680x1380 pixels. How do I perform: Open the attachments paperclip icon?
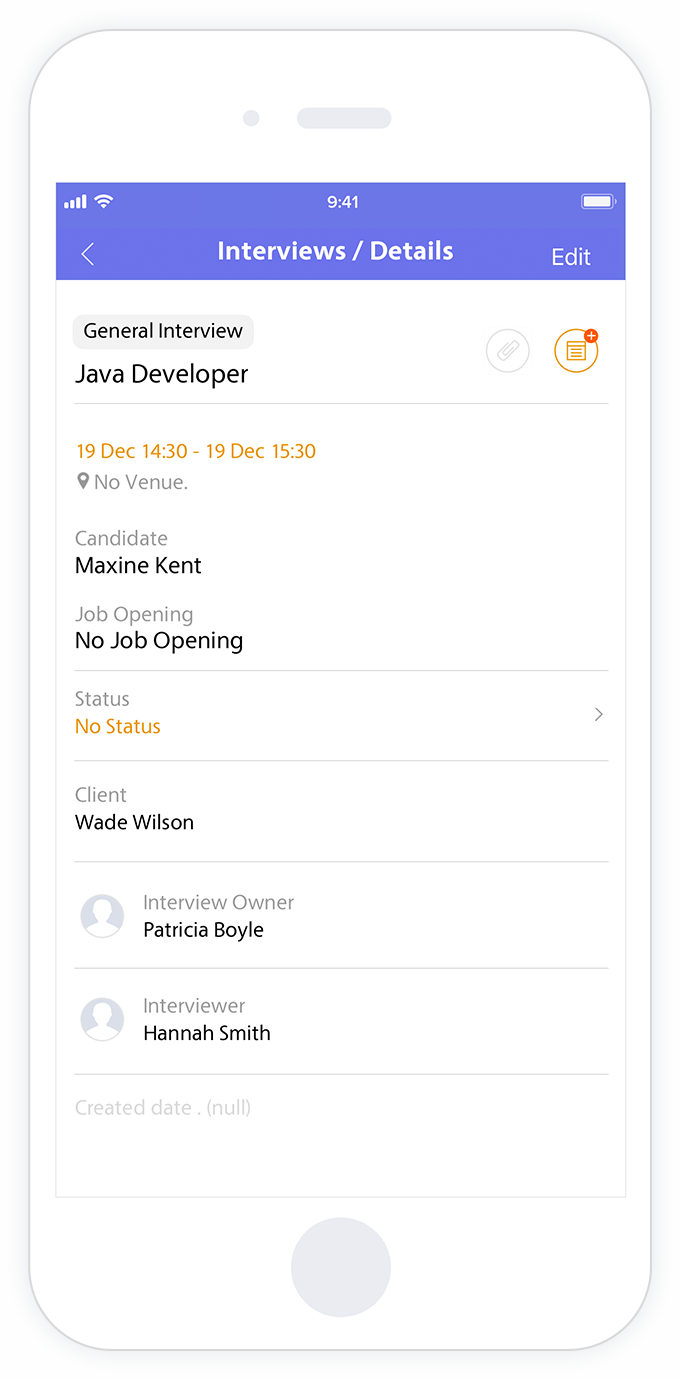pos(507,351)
